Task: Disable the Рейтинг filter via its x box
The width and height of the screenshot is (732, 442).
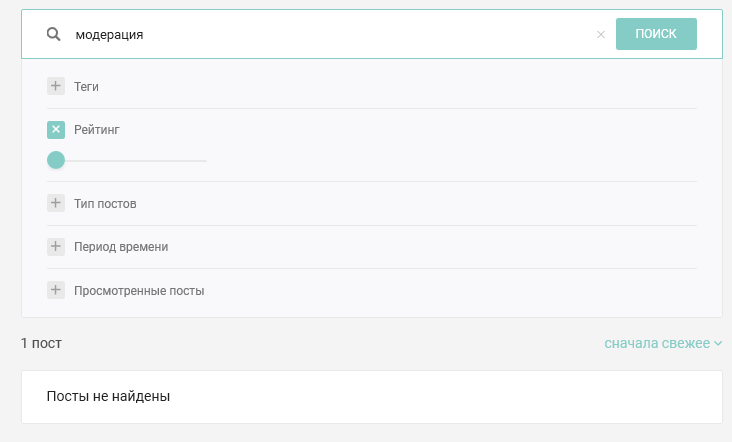Action: [x=56, y=129]
